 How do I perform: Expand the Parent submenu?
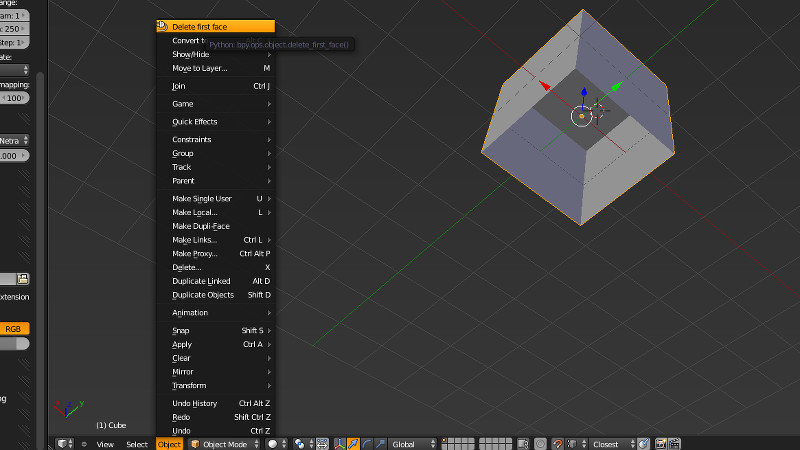215,181
